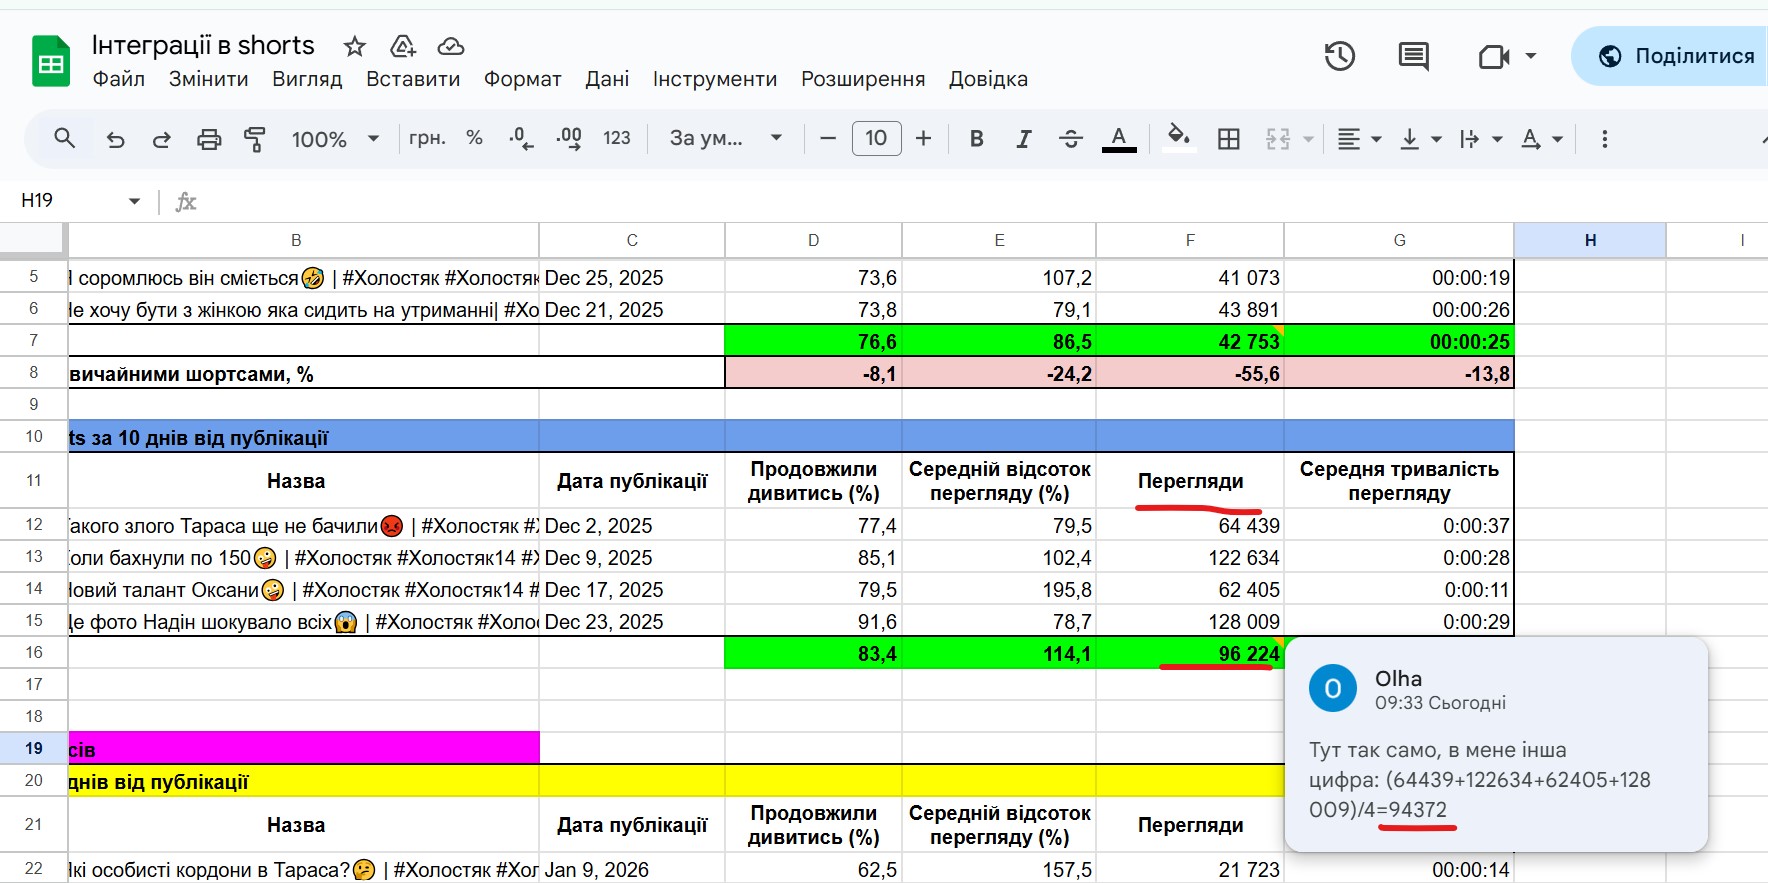Viewport: 1768px width, 883px height.
Task: Open version history clock icon
Action: (x=1339, y=56)
